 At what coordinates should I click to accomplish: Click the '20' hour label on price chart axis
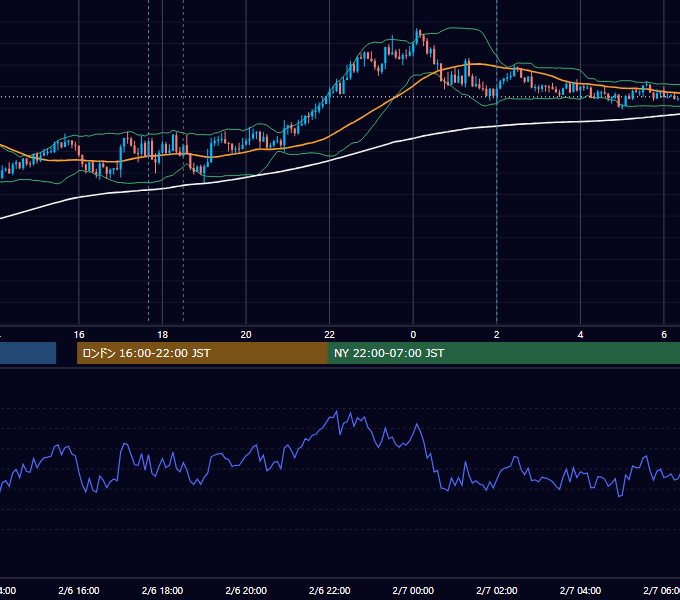tap(246, 335)
